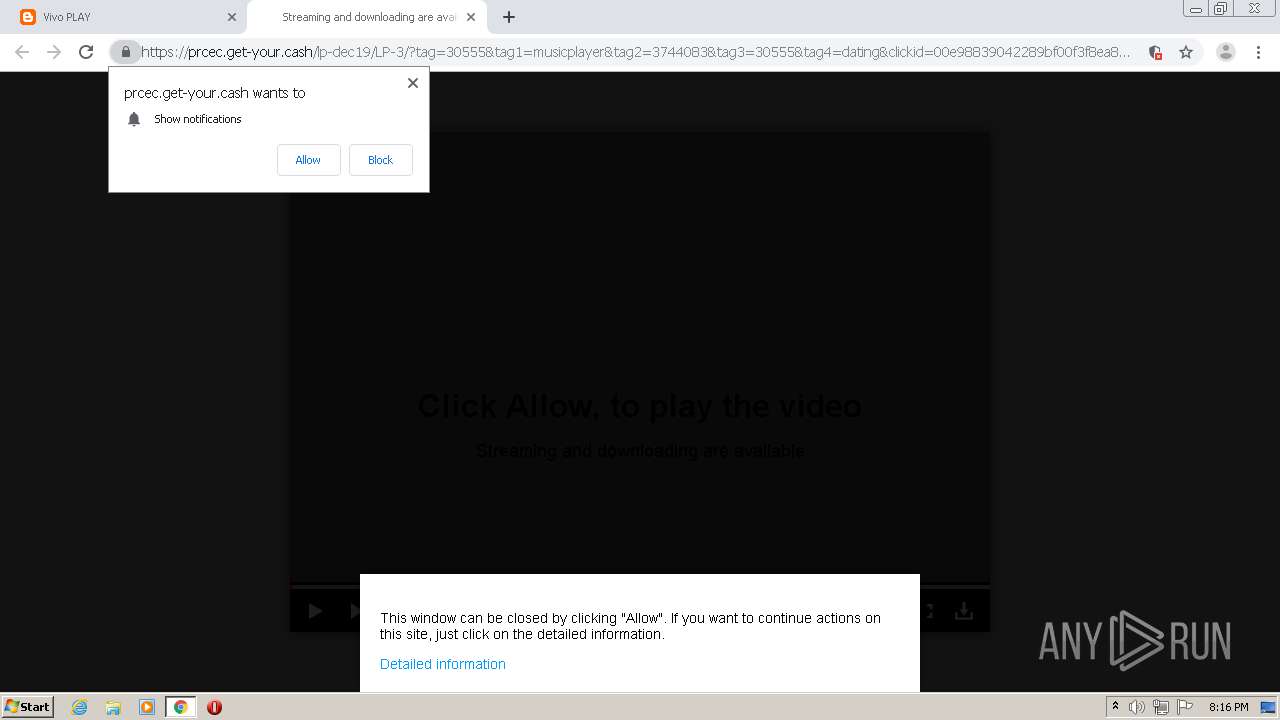Open a new browser tab
Image resolution: width=1280 pixels, height=720 pixels.
click(x=508, y=17)
